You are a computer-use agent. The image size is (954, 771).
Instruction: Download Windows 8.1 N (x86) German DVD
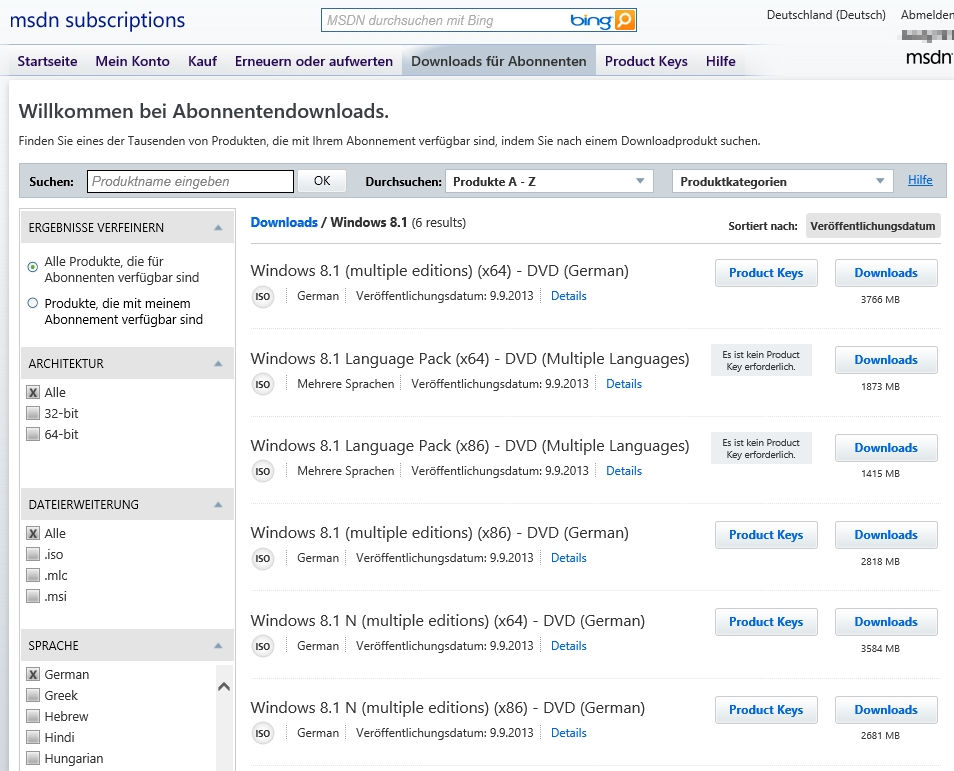point(886,710)
